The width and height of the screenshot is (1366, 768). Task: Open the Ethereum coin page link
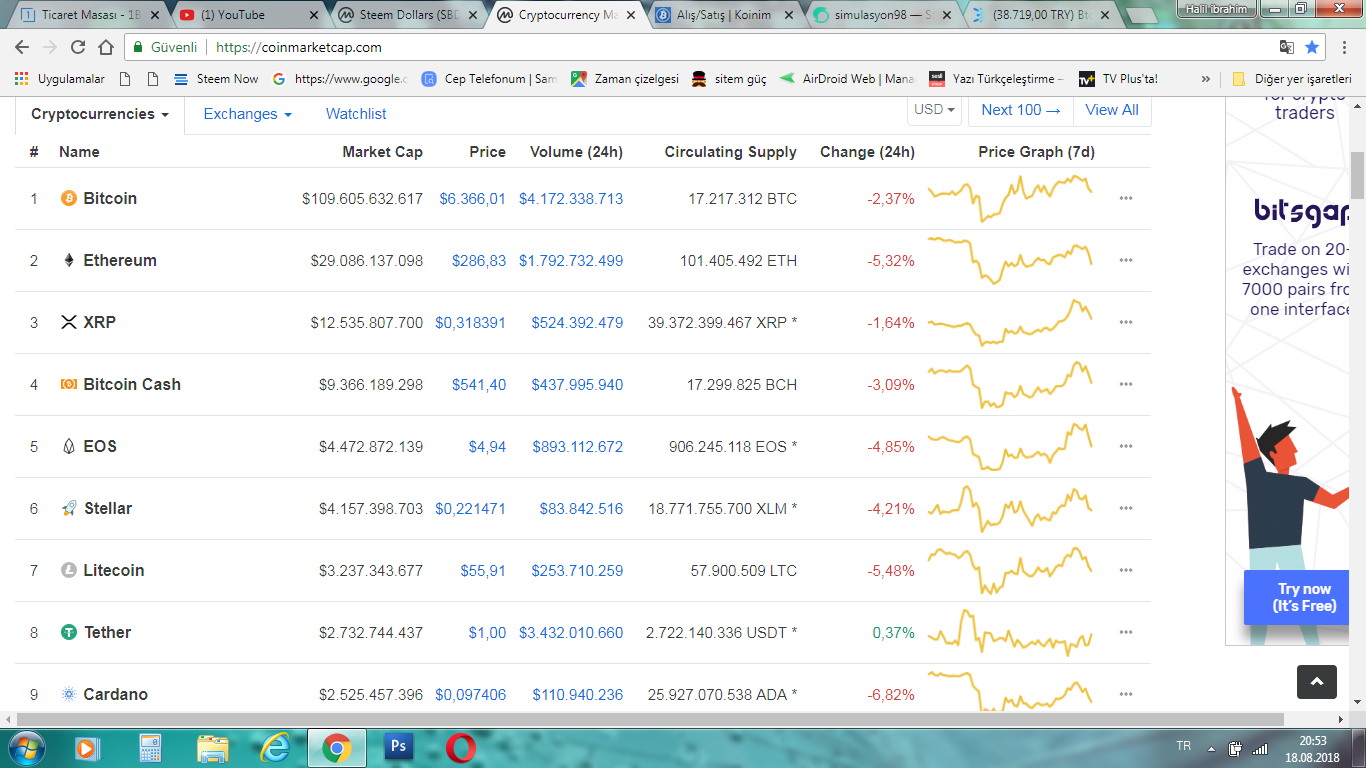click(120, 260)
